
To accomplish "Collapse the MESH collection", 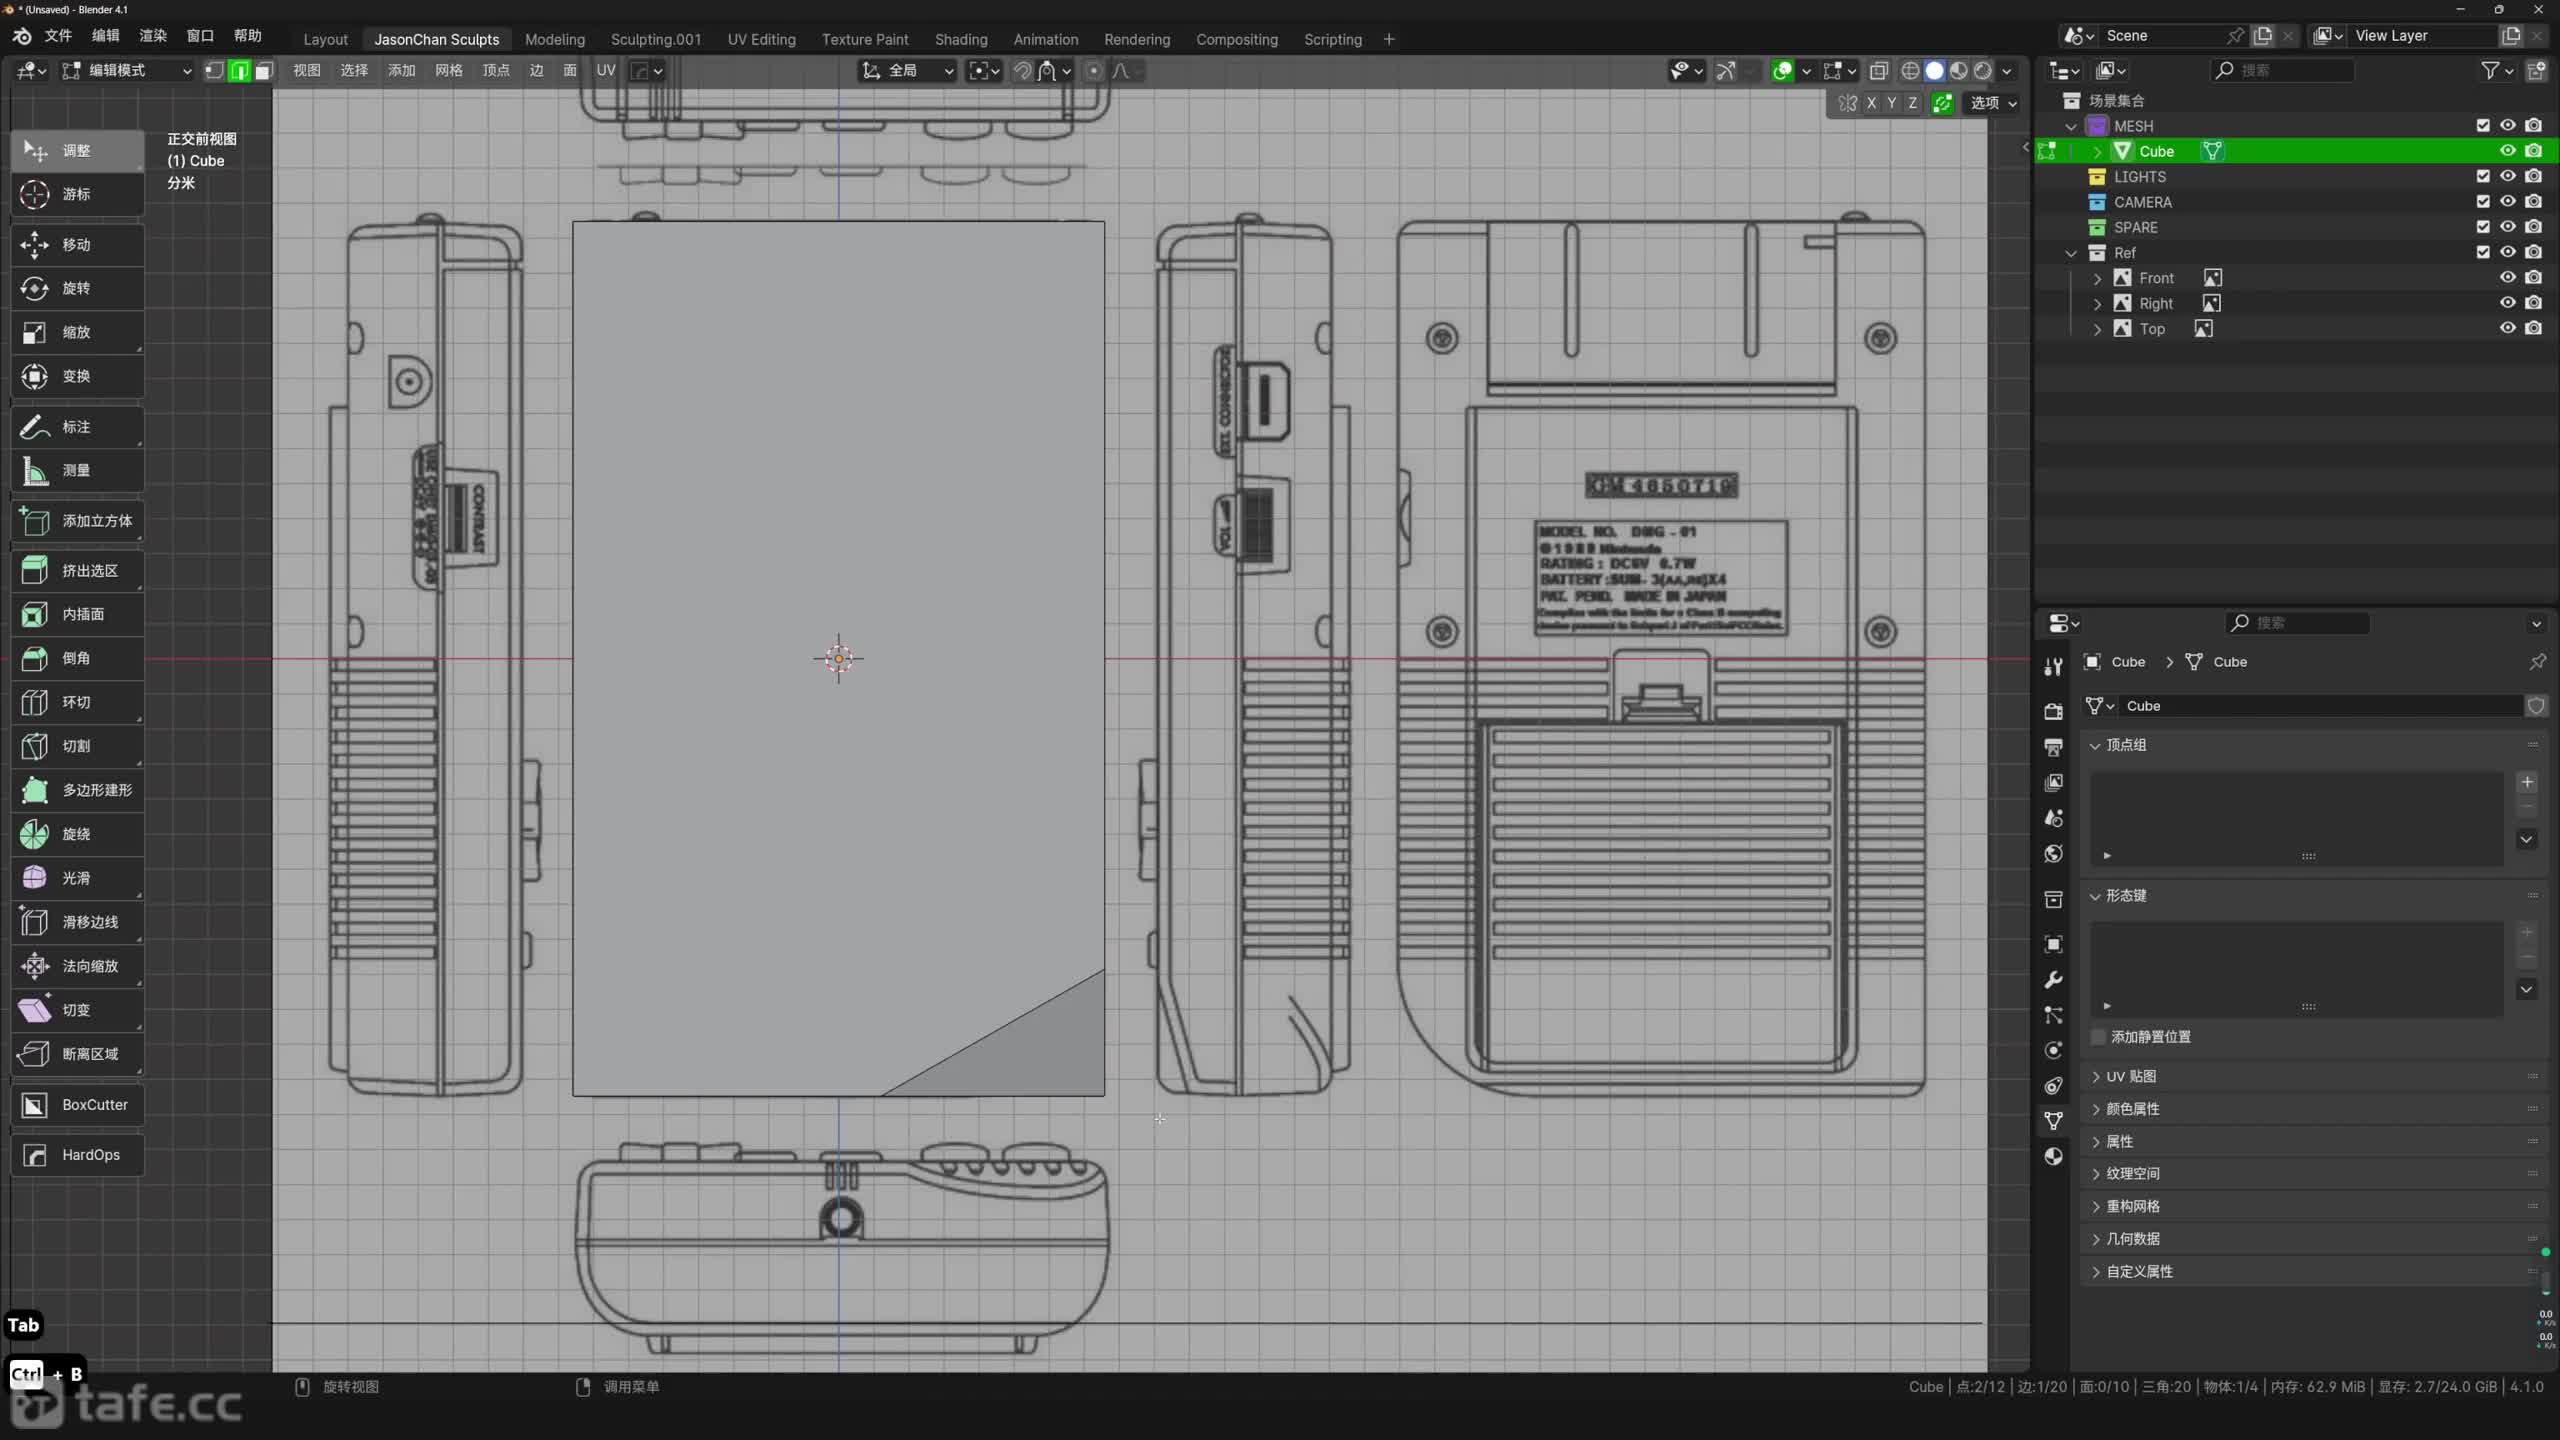I will pyautogui.click(x=2071, y=126).
